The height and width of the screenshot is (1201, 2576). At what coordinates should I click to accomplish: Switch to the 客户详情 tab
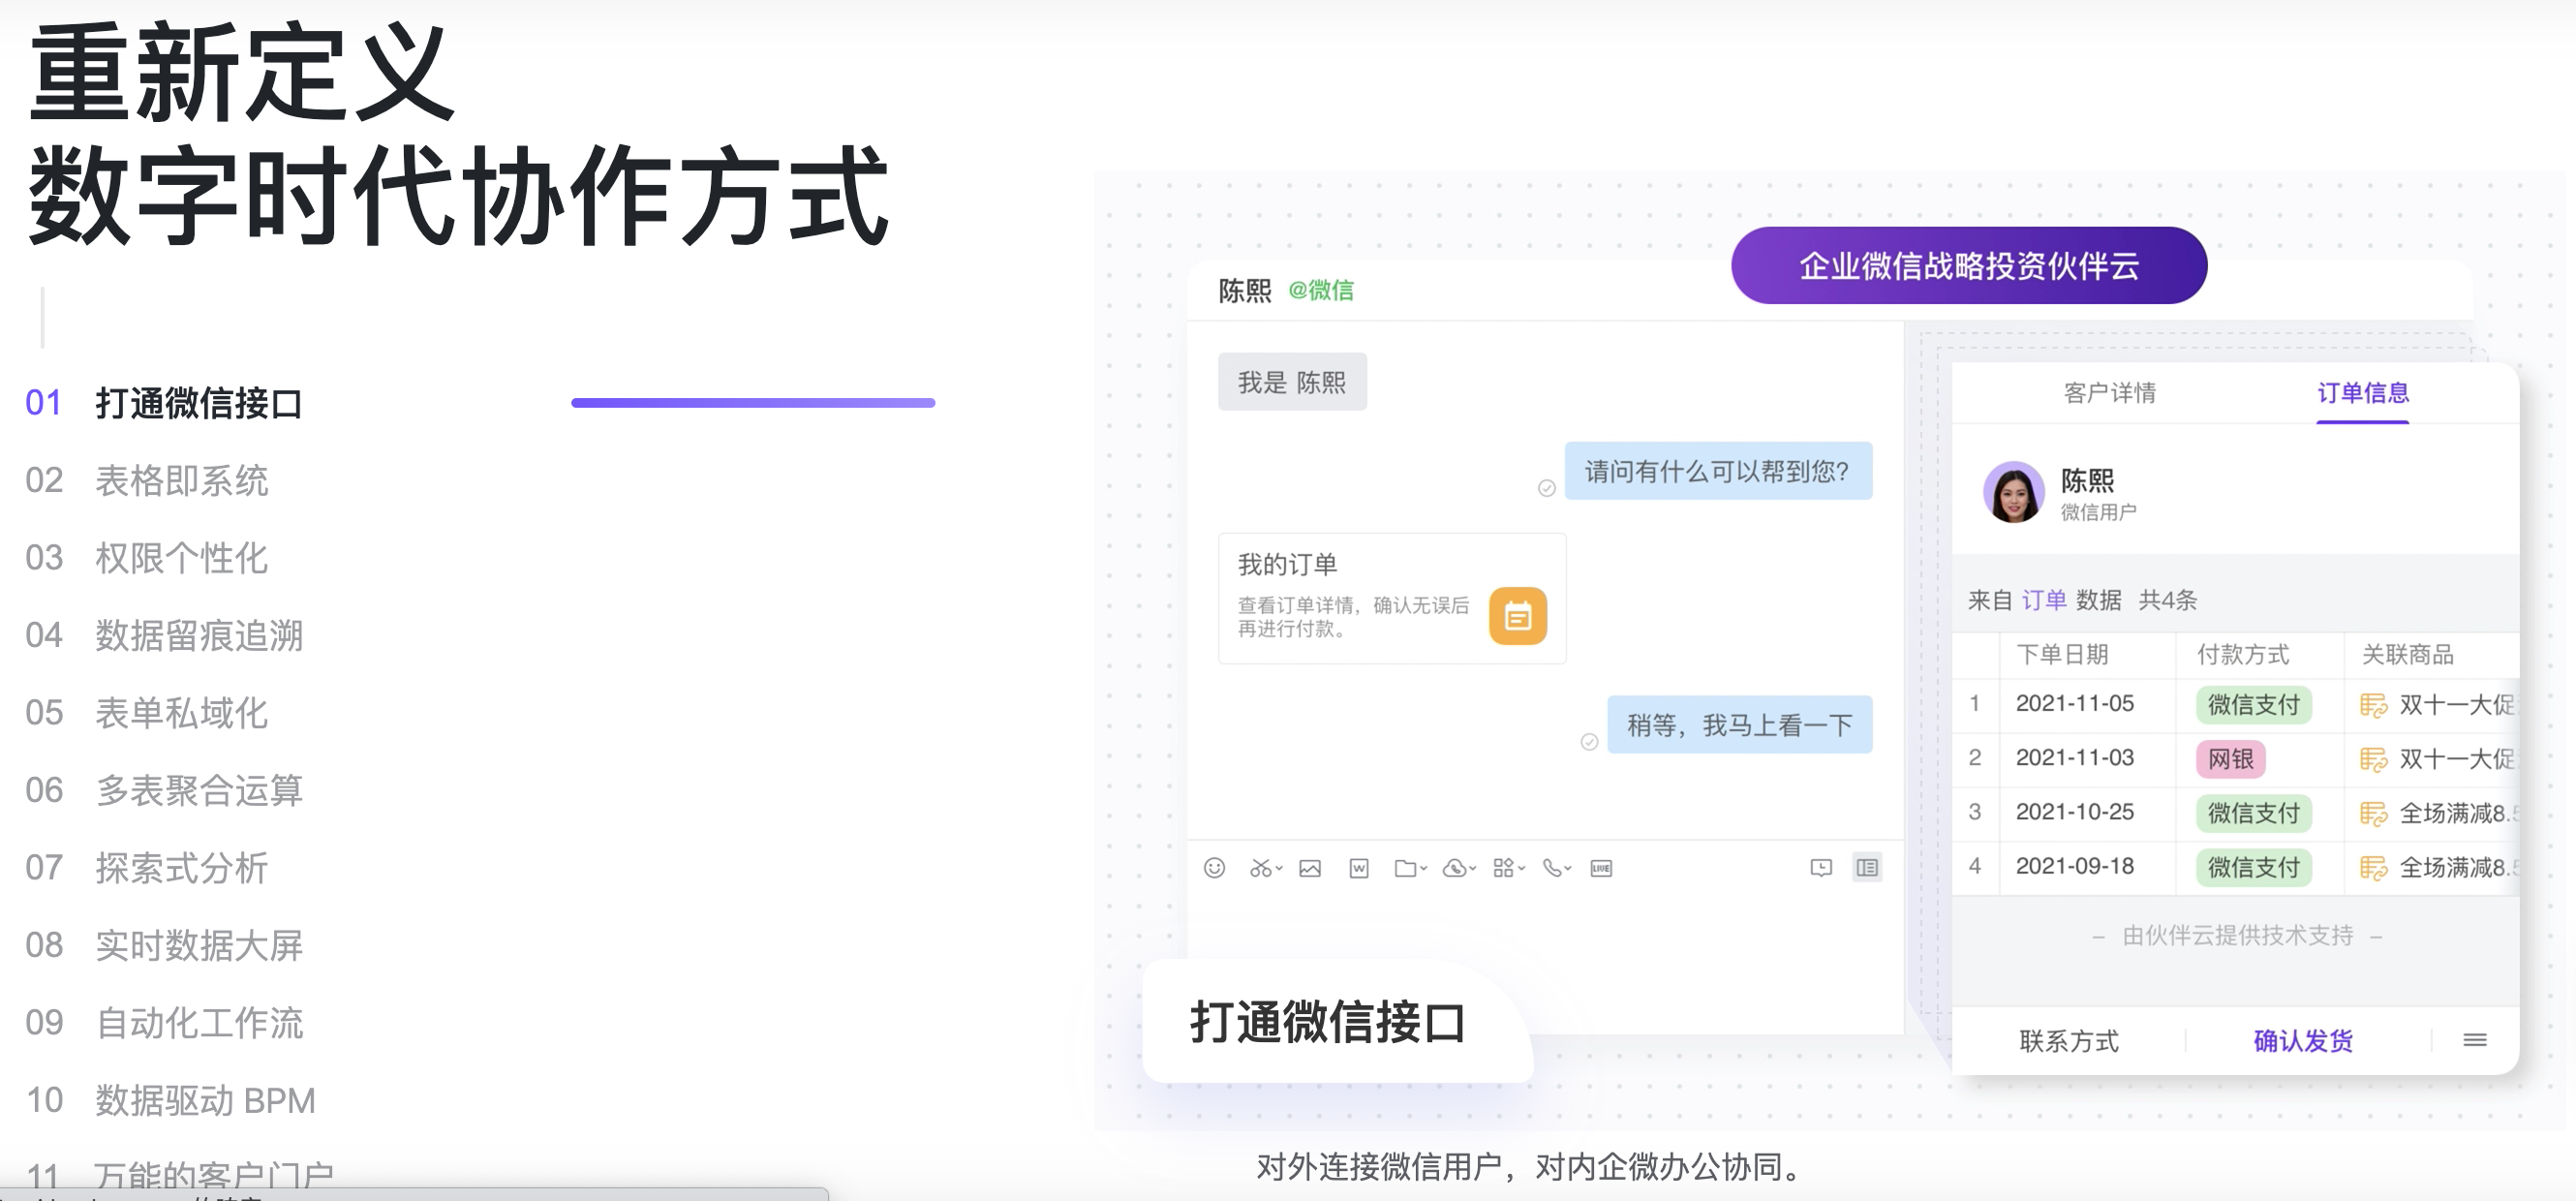click(2109, 393)
